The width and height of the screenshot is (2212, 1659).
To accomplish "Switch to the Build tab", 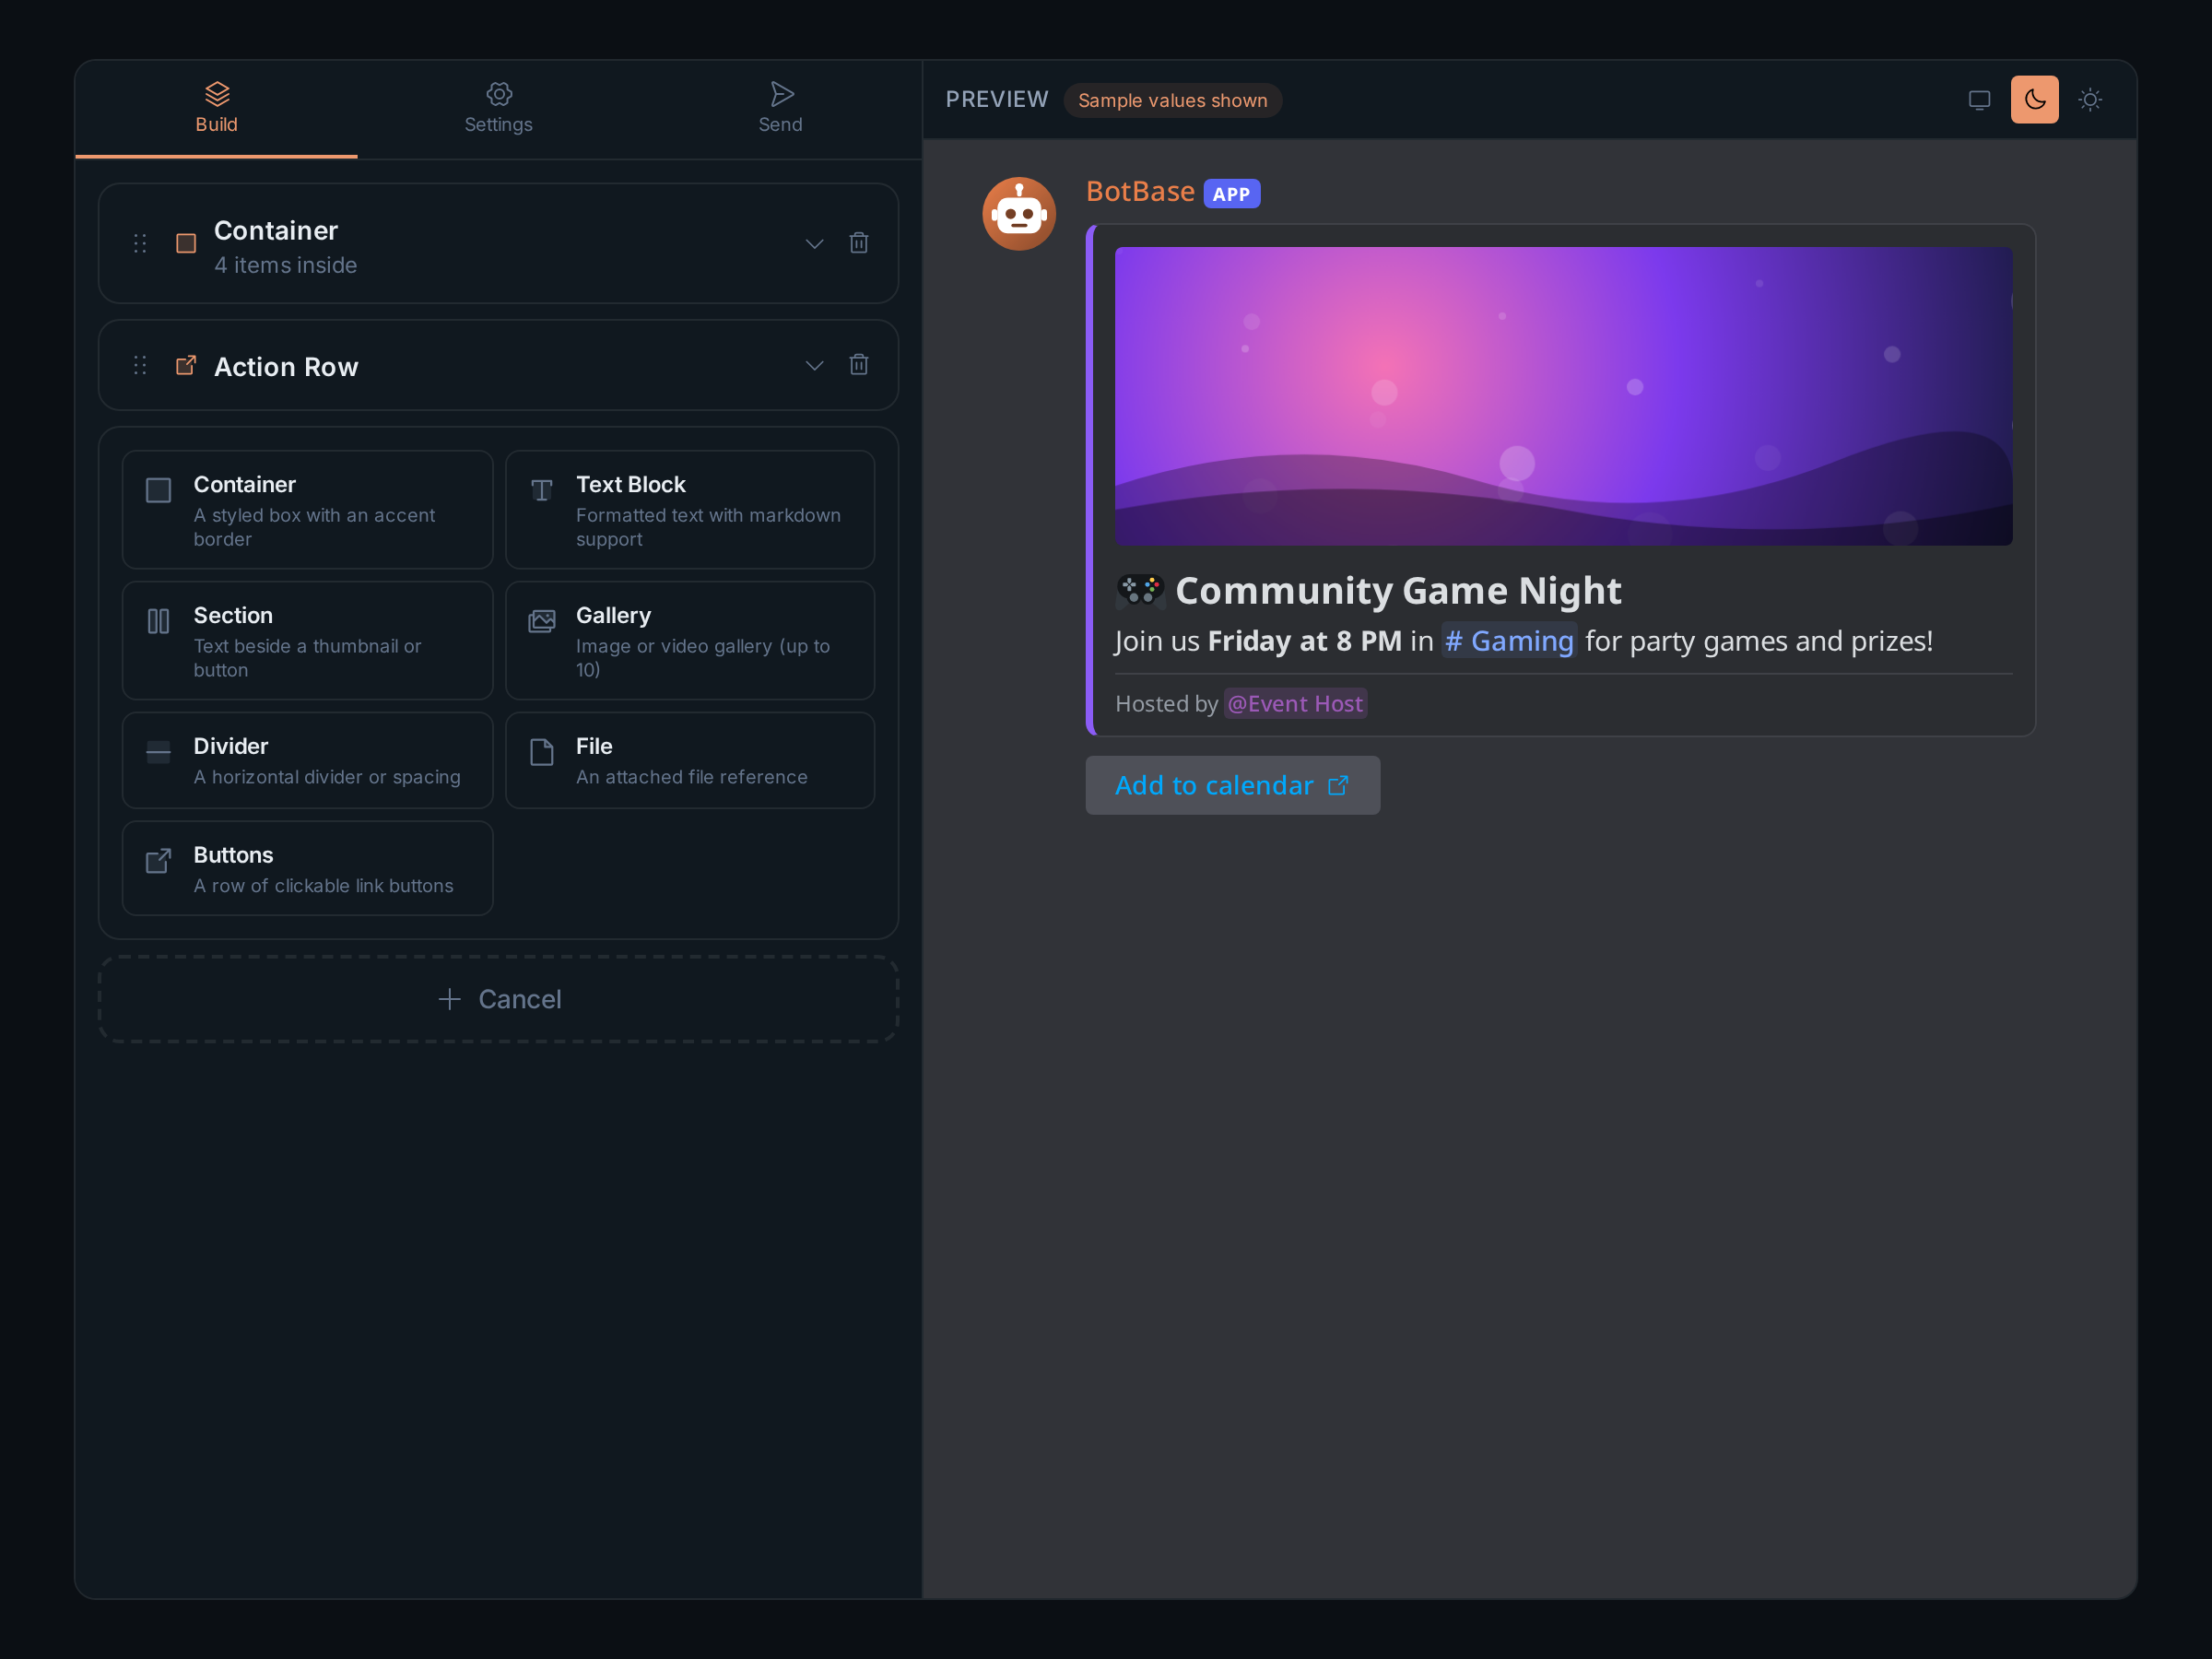I will click(x=216, y=109).
